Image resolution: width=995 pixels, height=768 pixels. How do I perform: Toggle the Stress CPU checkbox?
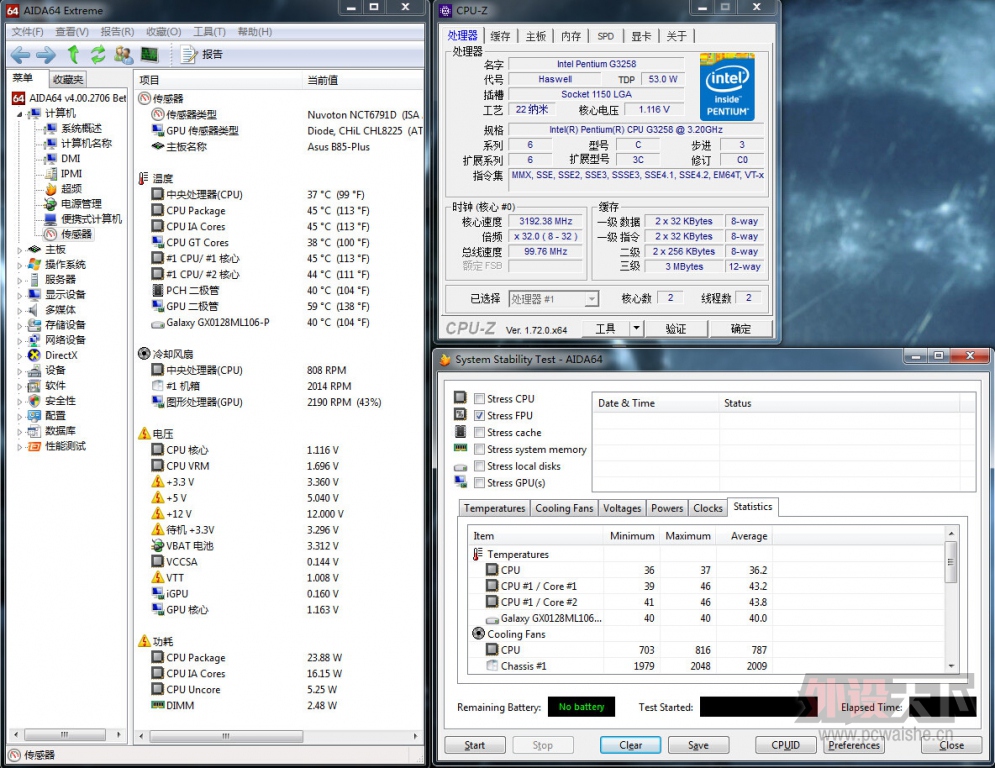click(480, 399)
